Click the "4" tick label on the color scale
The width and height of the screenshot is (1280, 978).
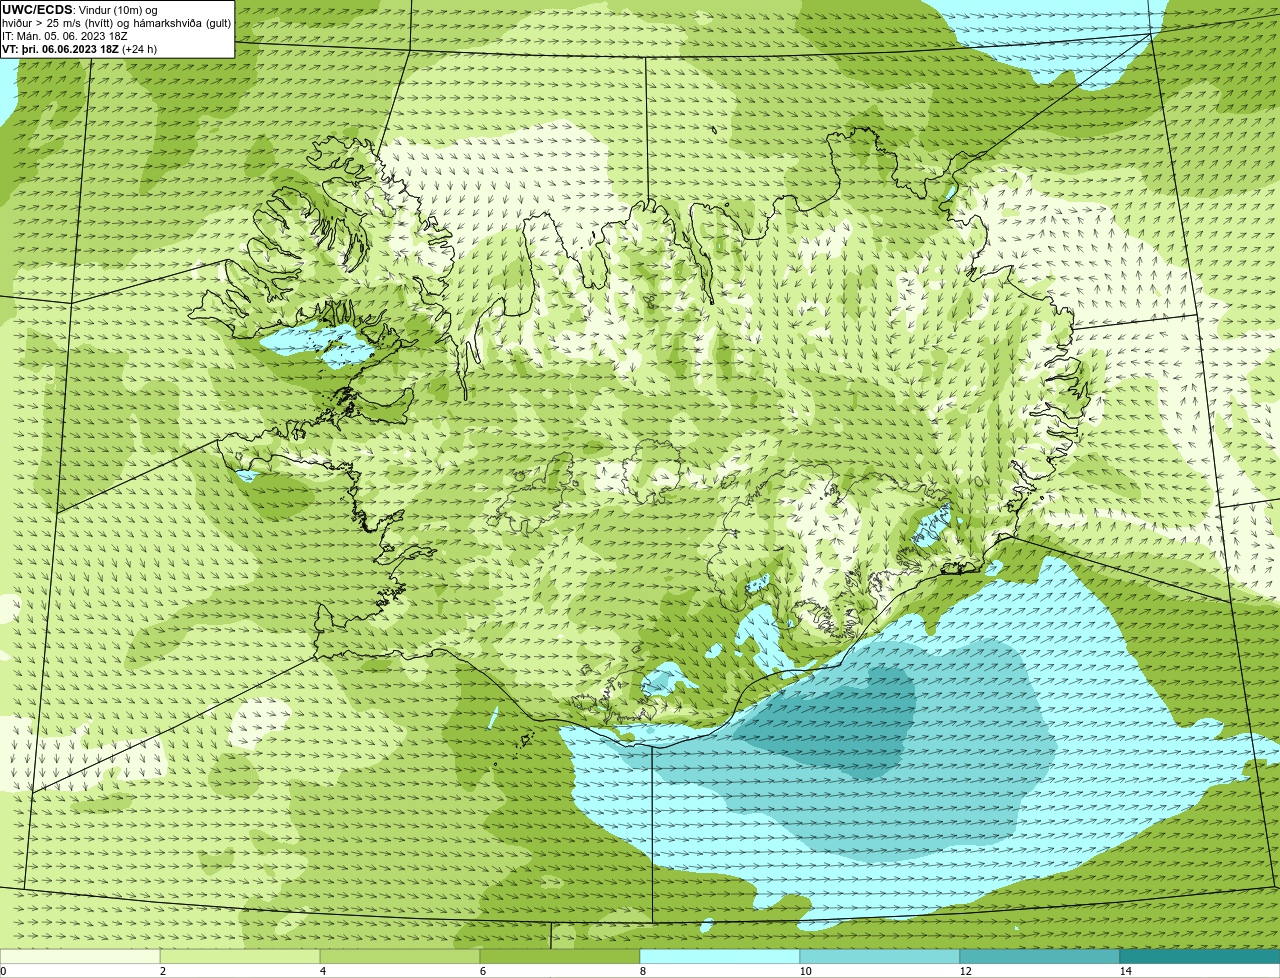tap(322, 971)
